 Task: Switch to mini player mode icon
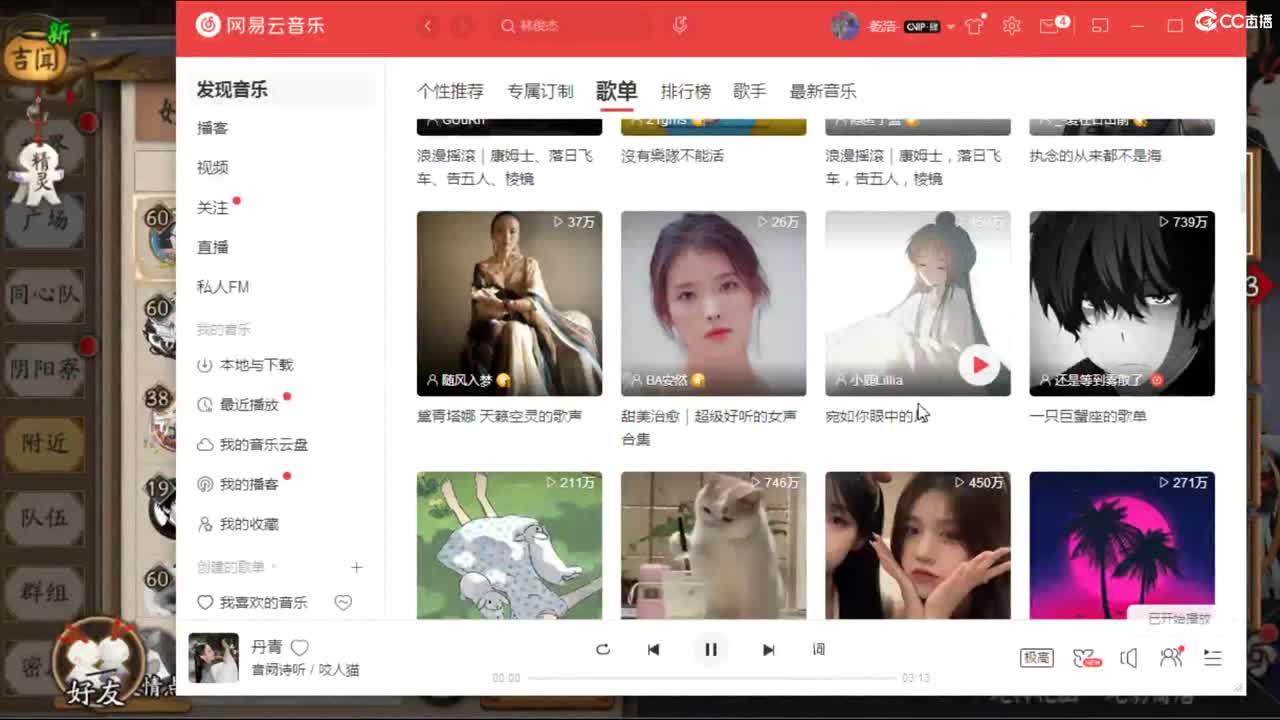pos(1100,26)
